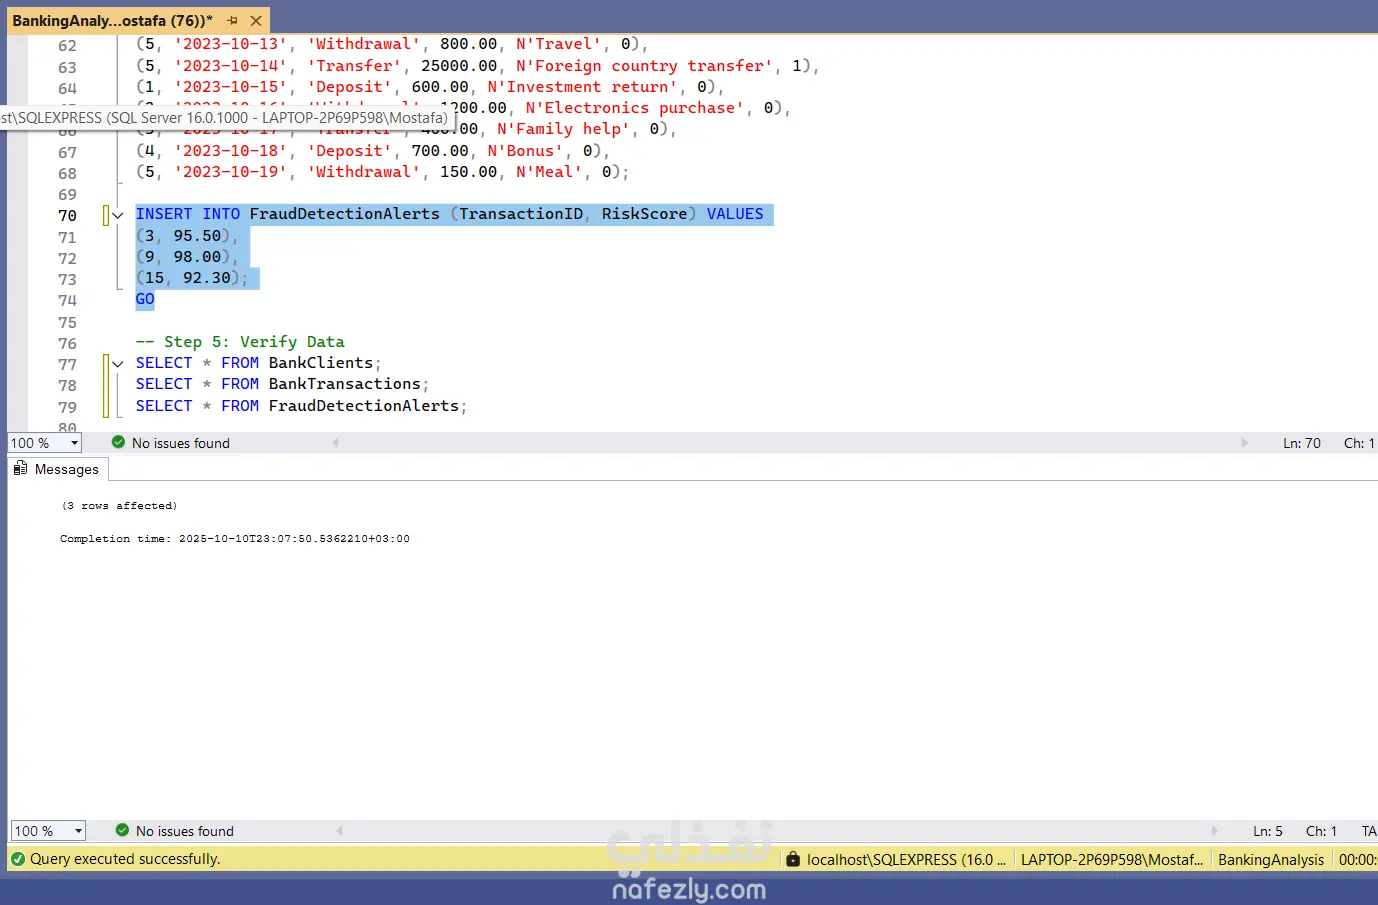This screenshot has width=1378, height=905.
Task: Click the '2023-10-13' date string
Action: (231, 44)
